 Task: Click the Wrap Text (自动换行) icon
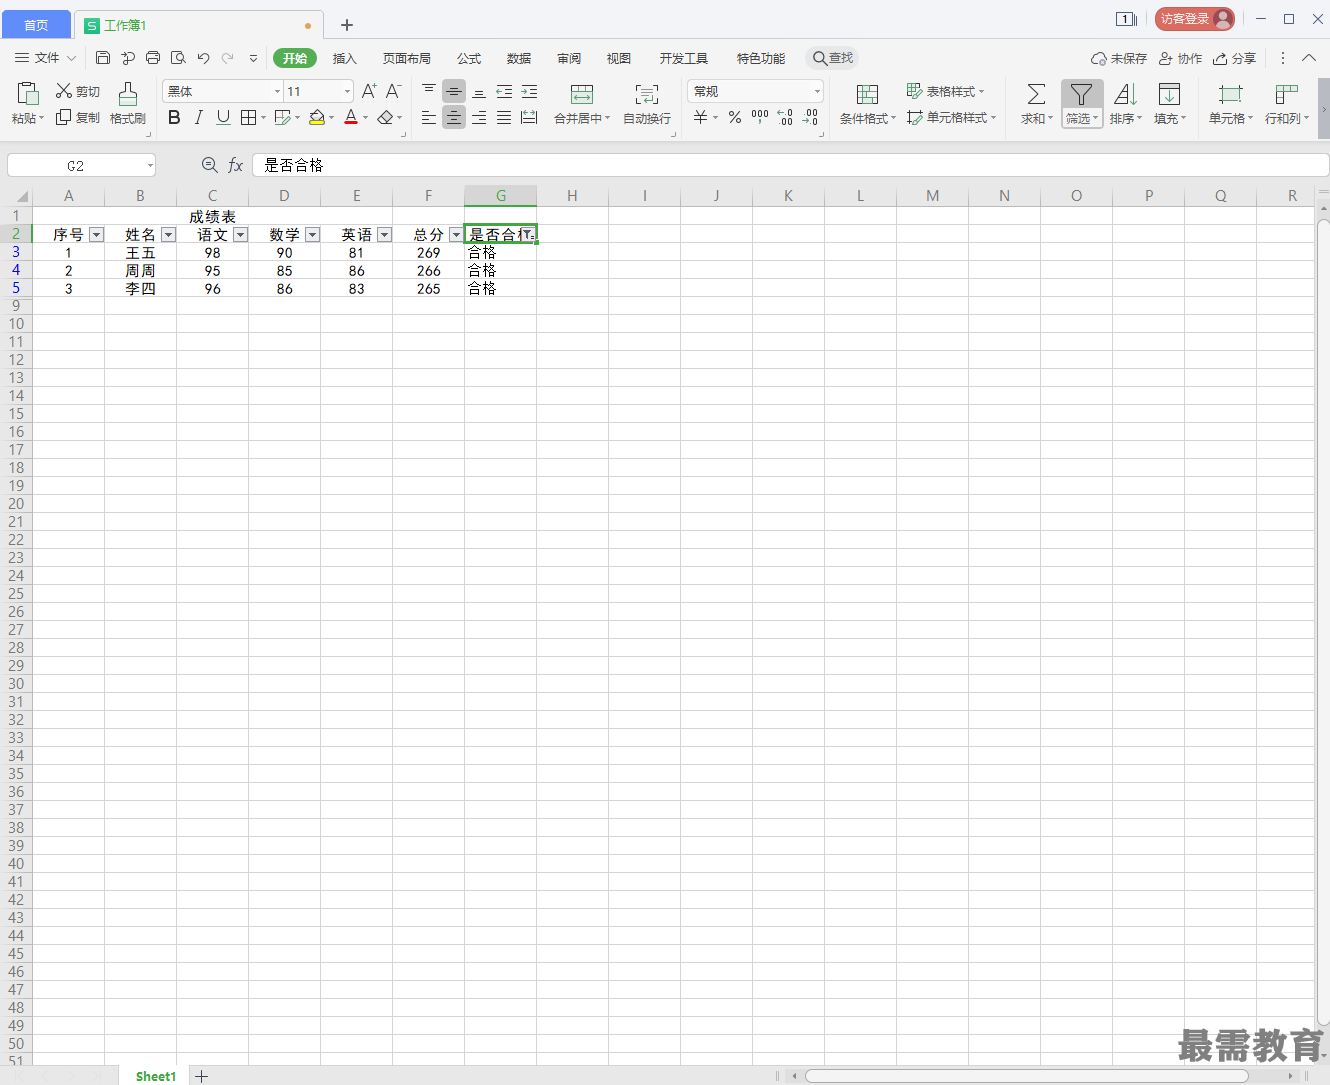click(647, 94)
